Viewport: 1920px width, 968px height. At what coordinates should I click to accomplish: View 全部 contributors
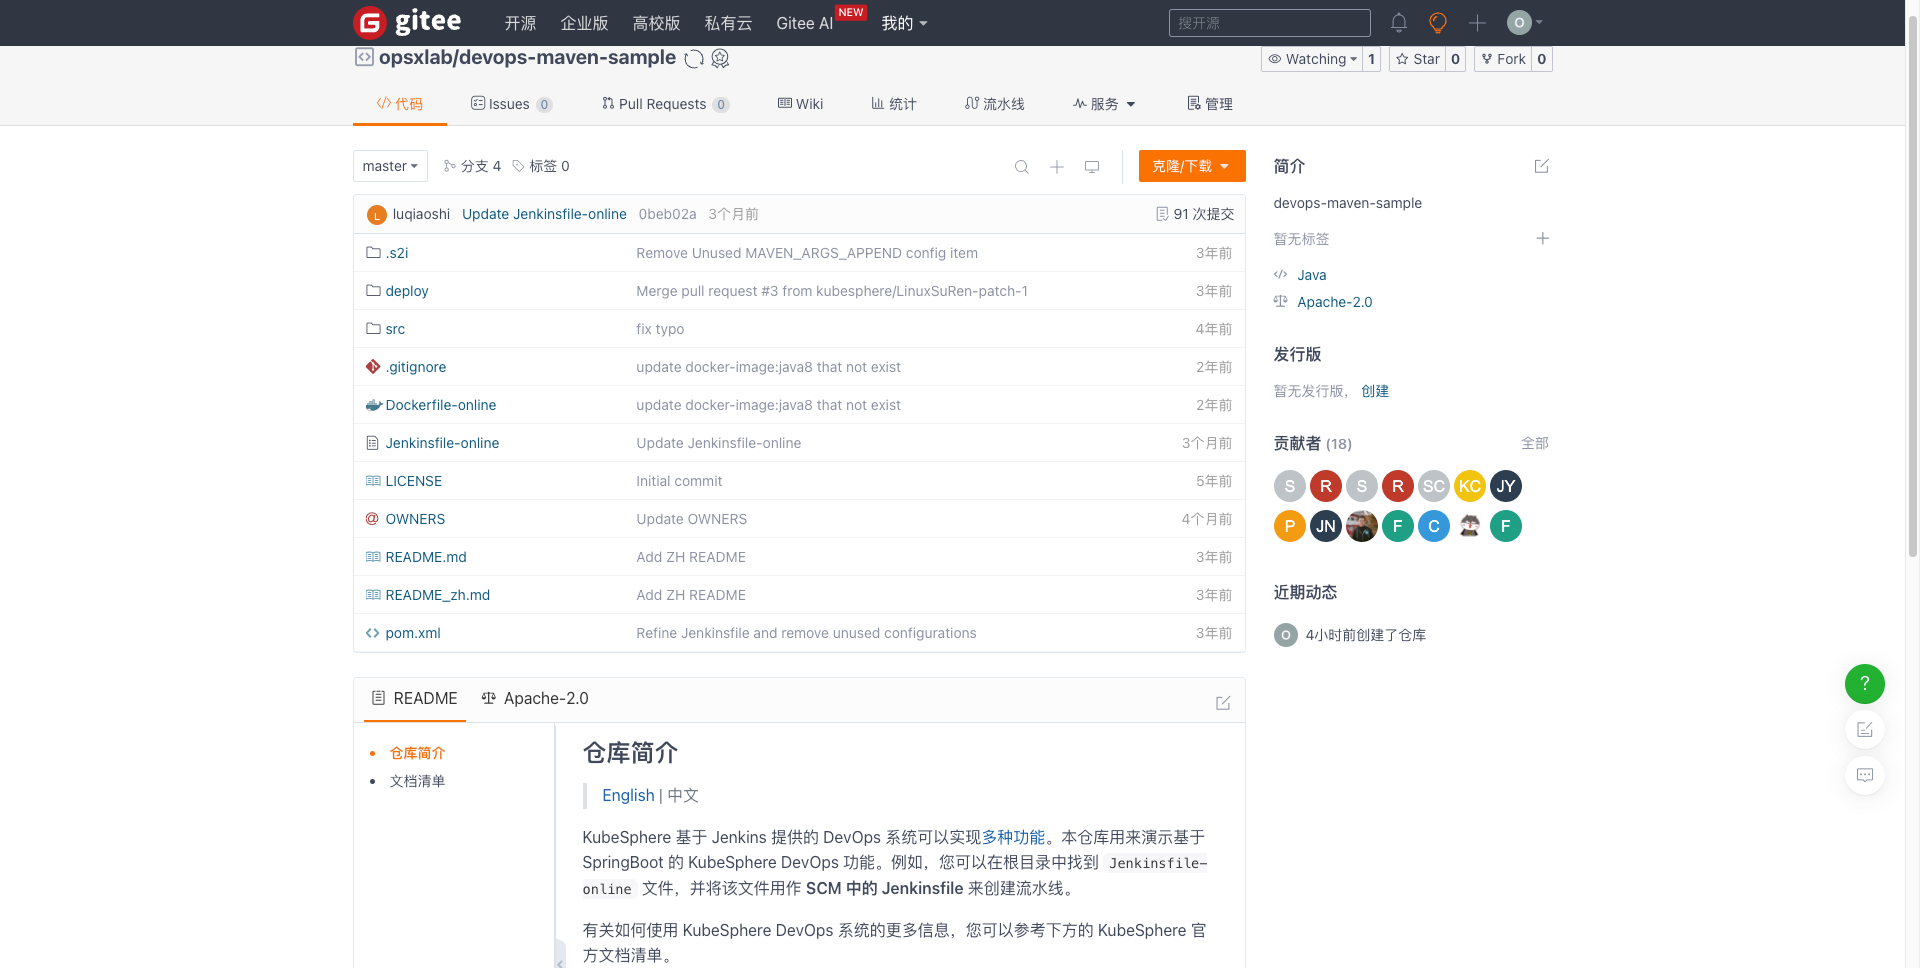tap(1535, 443)
